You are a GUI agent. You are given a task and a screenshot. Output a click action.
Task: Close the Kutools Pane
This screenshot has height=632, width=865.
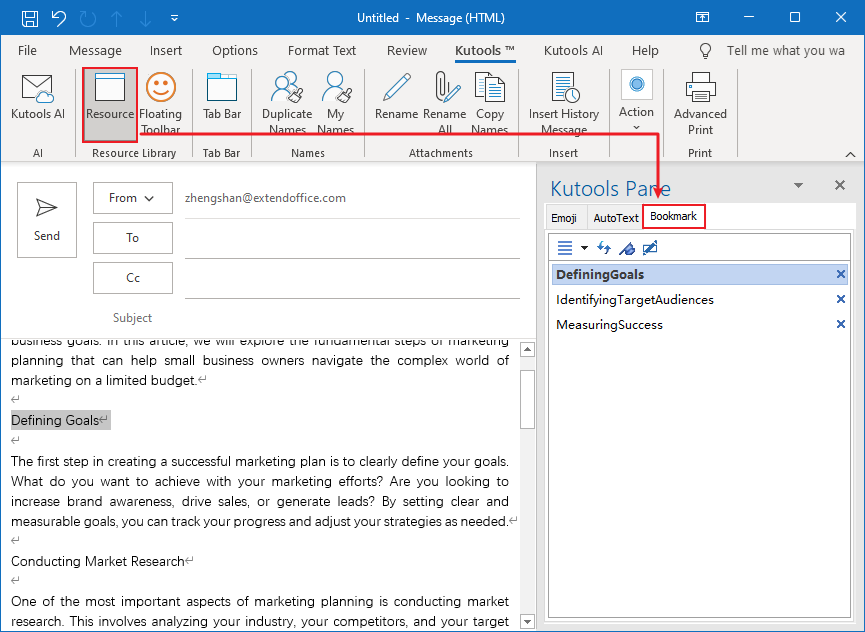point(840,185)
